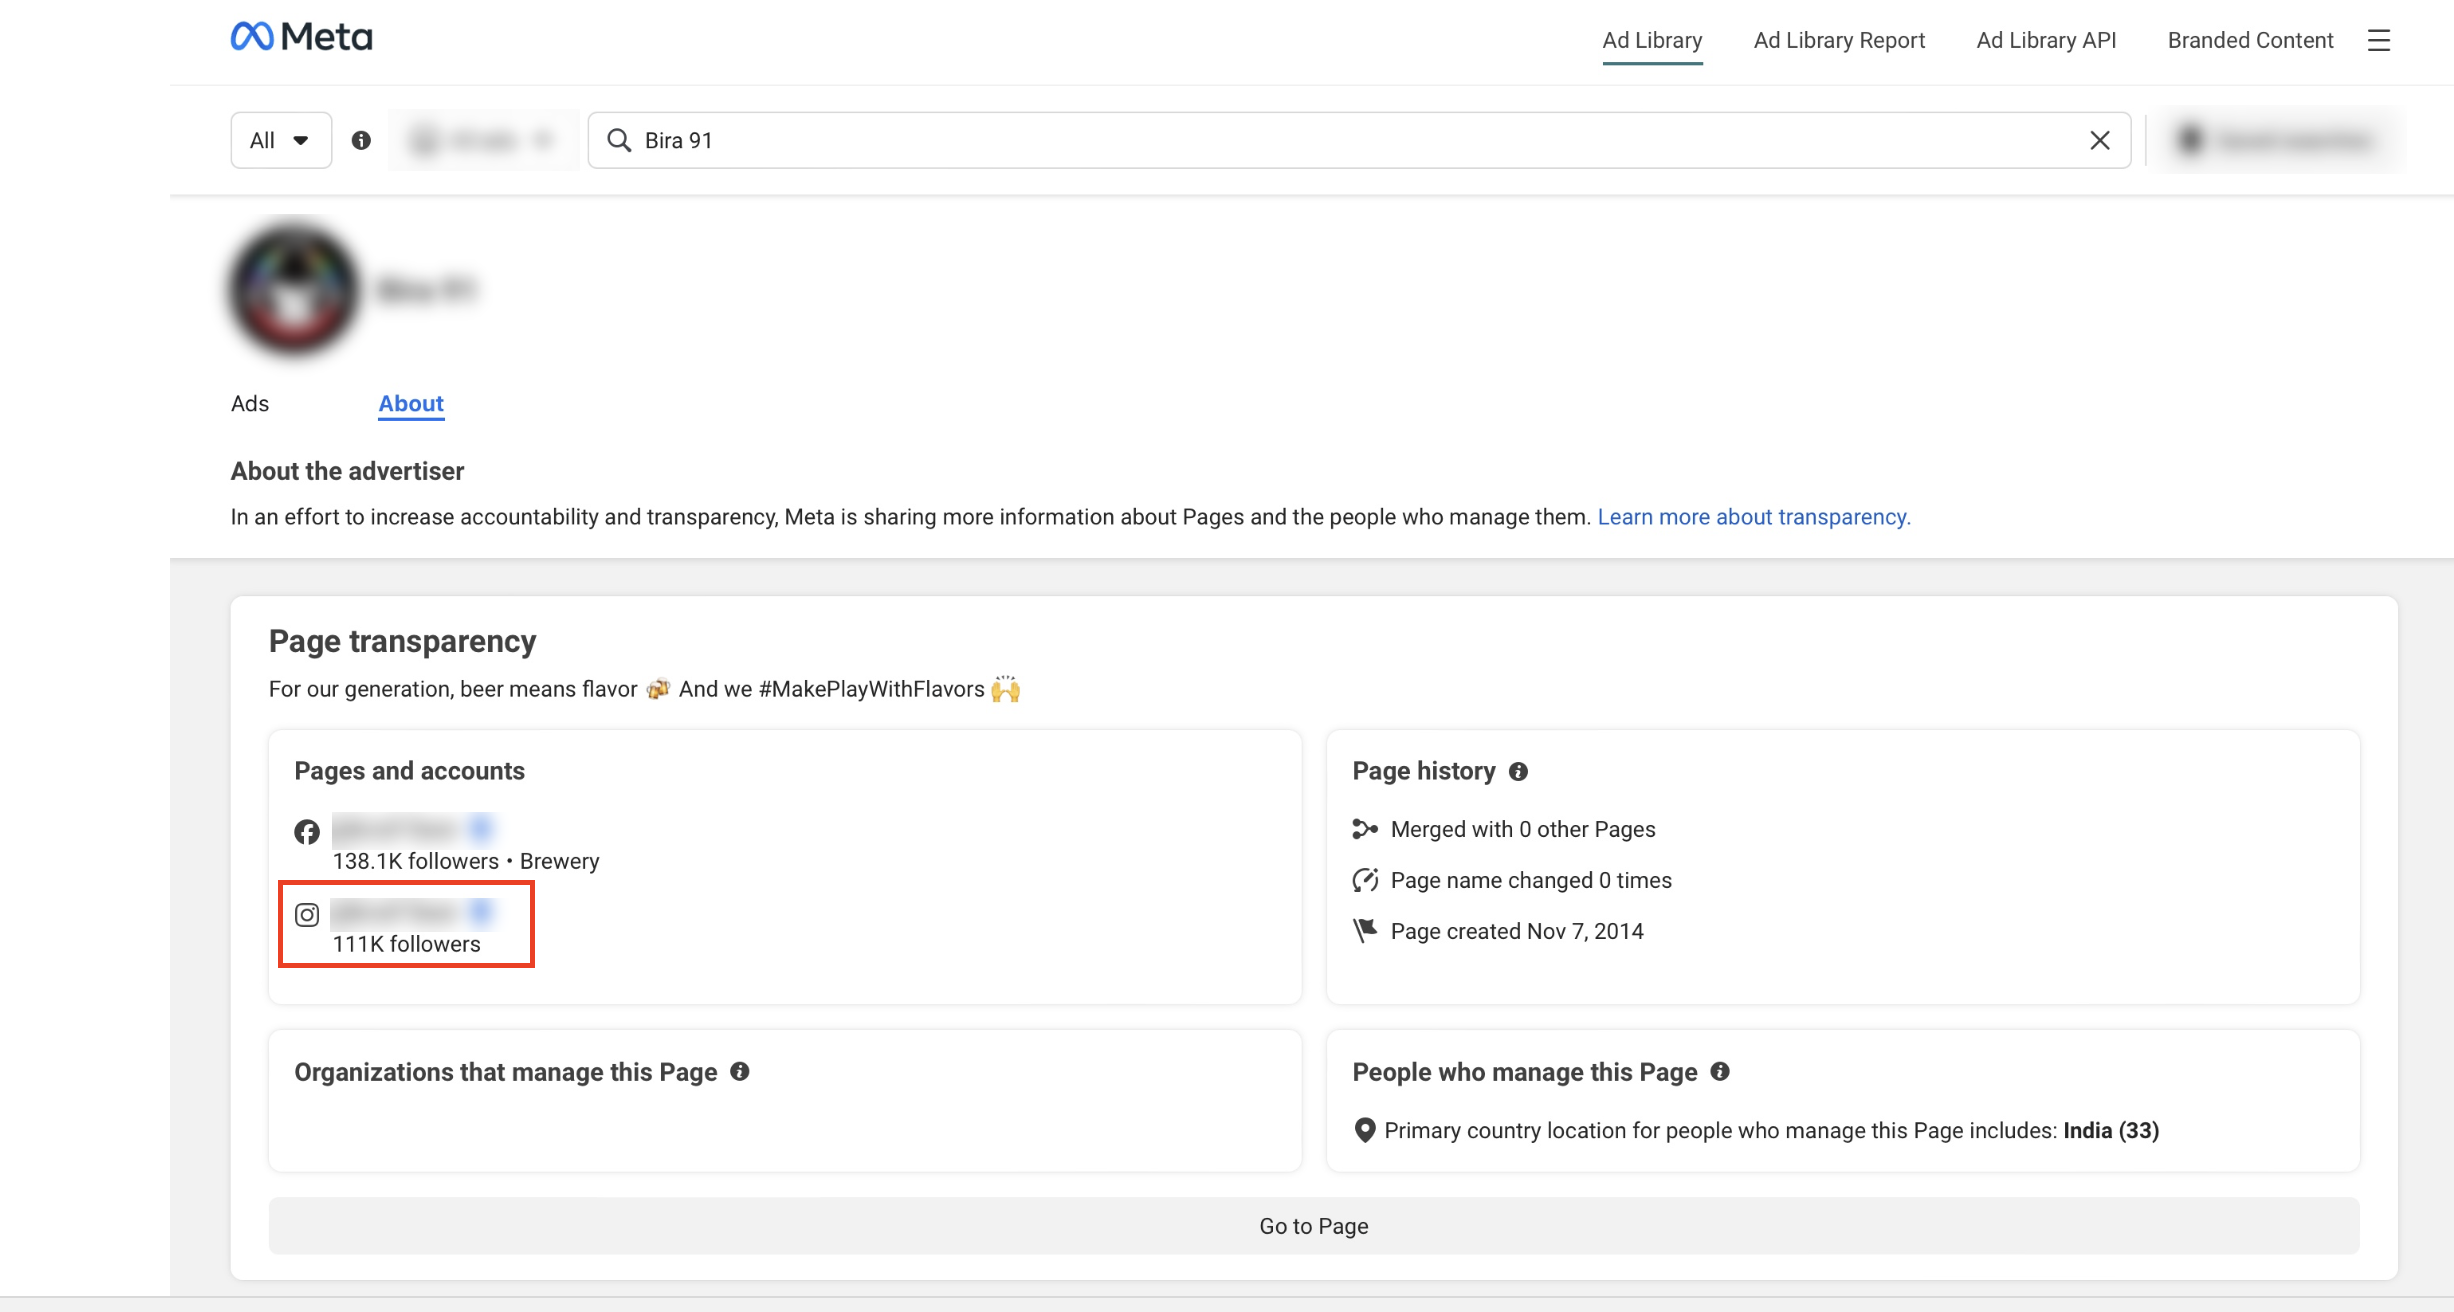Open Learn more about transparency link
The width and height of the screenshot is (2454, 1312).
(1754, 517)
